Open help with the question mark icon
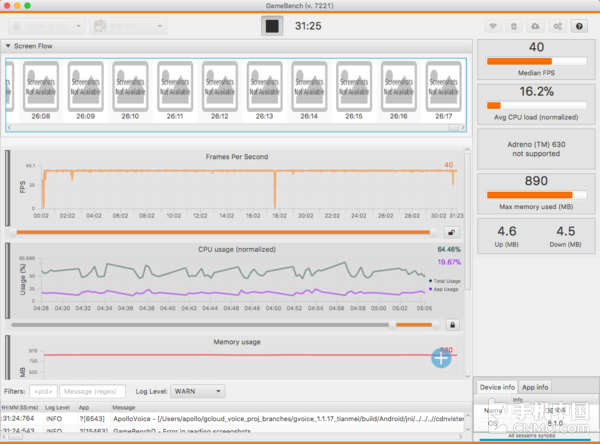Screen dimensions: 600x444 point(578,26)
